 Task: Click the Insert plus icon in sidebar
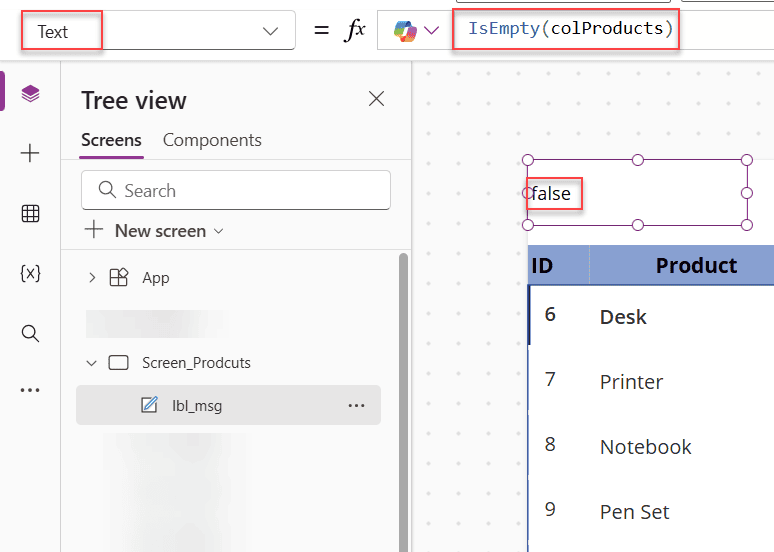click(30, 153)
